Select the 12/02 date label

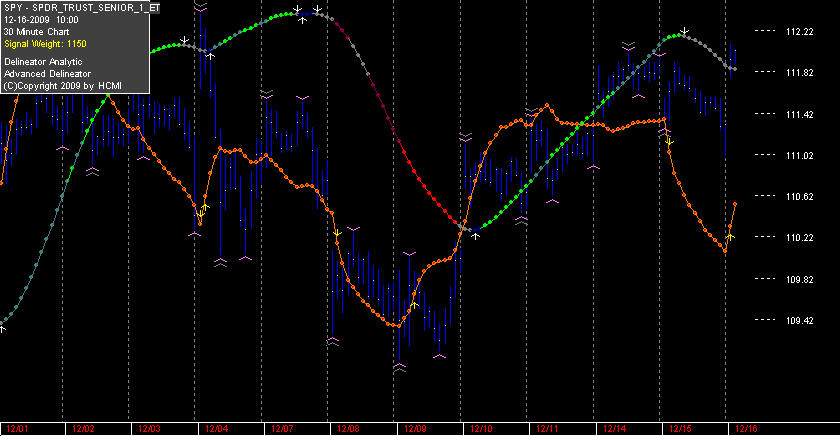coord(83,429)
